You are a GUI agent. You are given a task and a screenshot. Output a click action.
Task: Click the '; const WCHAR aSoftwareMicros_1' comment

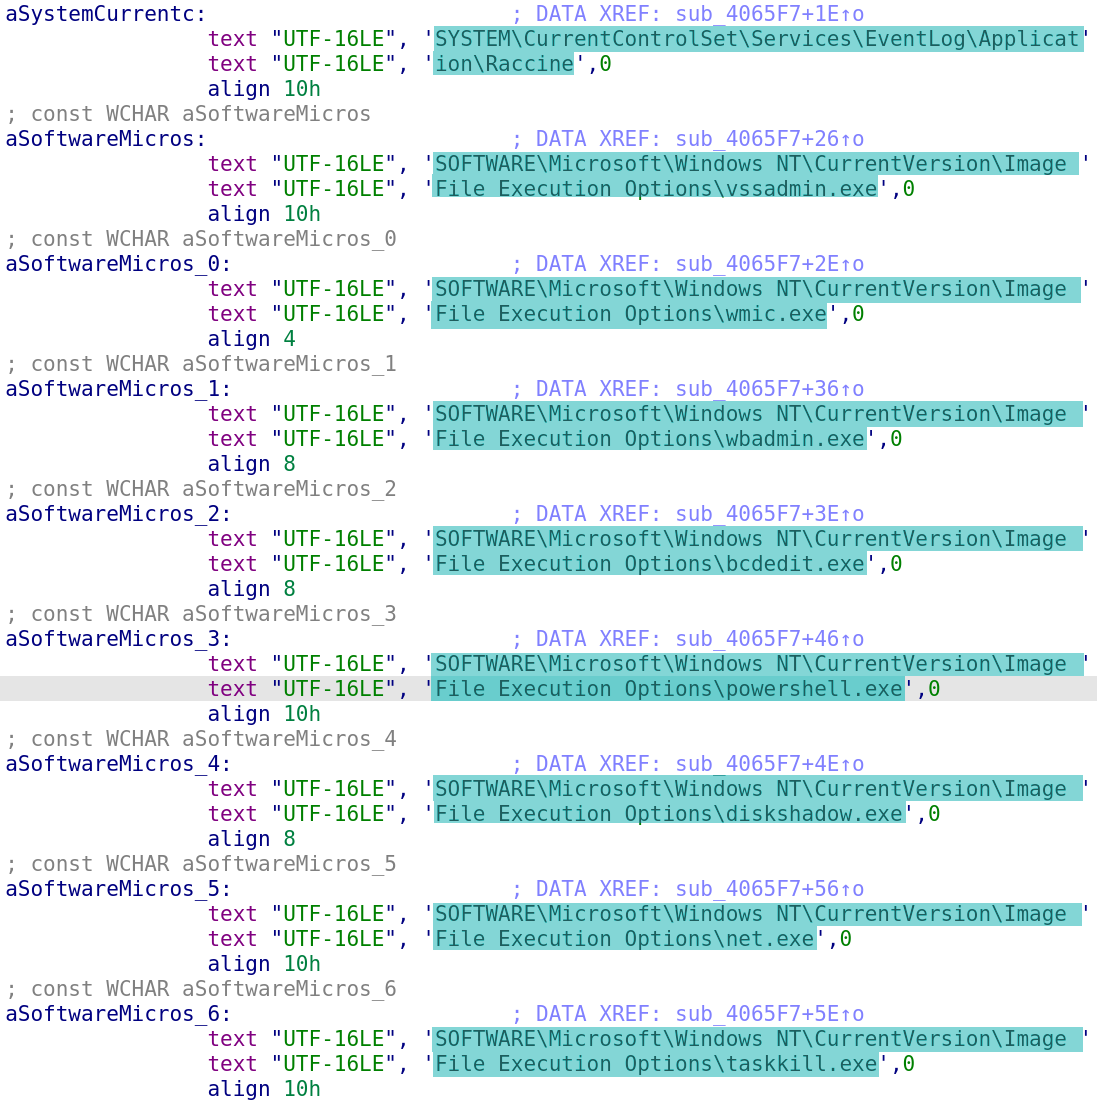(201, 365)
